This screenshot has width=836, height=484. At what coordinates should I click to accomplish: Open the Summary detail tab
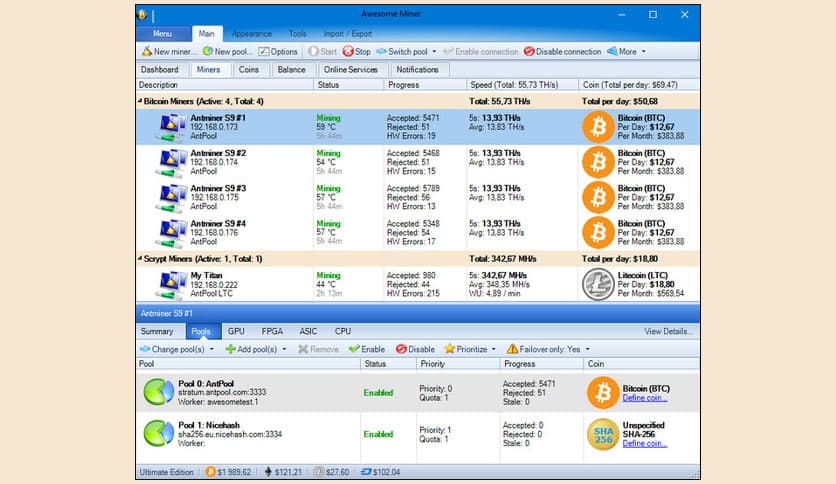tap(157, 331)
